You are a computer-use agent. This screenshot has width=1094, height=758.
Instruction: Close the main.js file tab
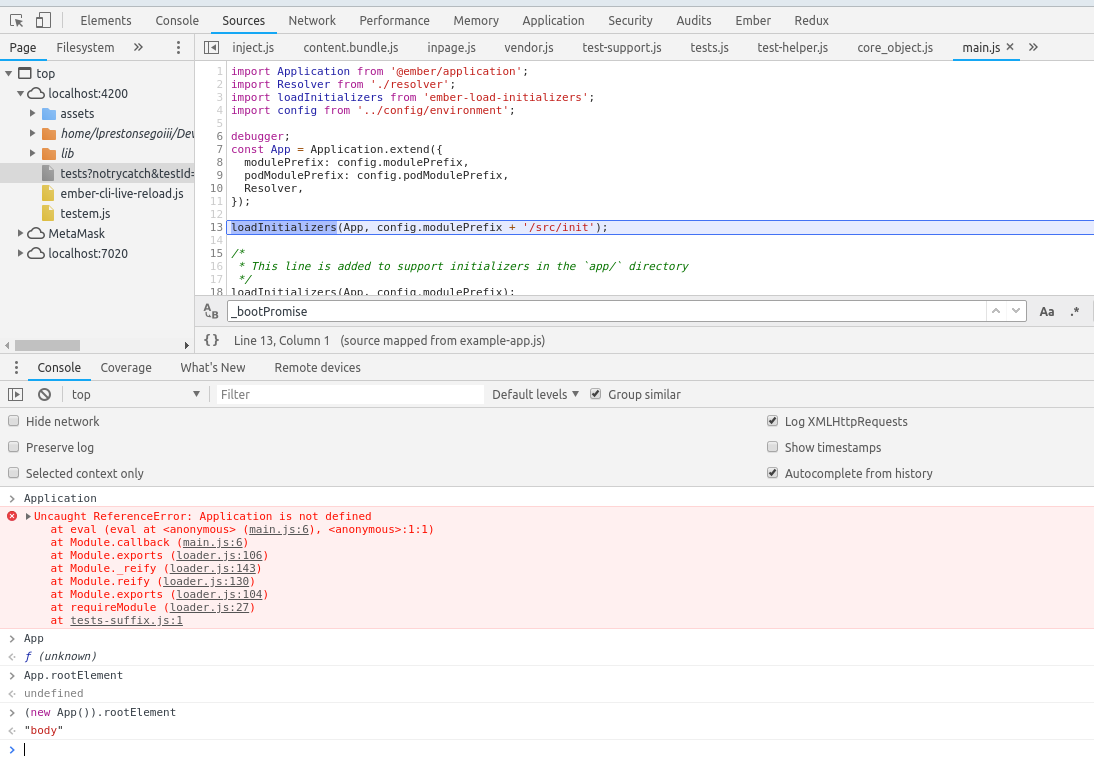click(x=1010, y=47)
